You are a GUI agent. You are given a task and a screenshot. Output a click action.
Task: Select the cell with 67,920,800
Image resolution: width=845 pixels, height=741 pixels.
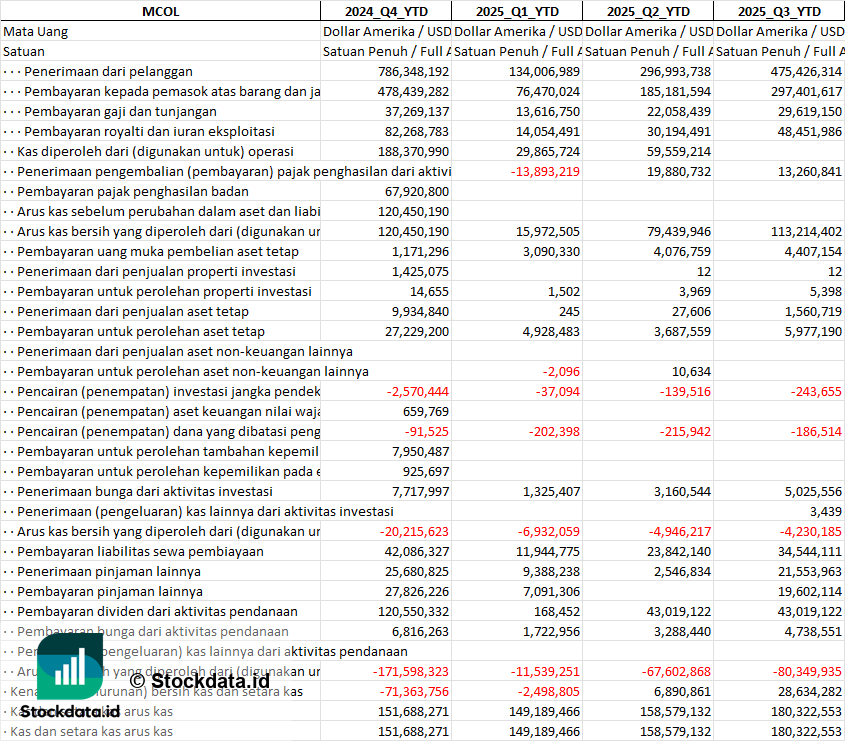coord(416,191)
